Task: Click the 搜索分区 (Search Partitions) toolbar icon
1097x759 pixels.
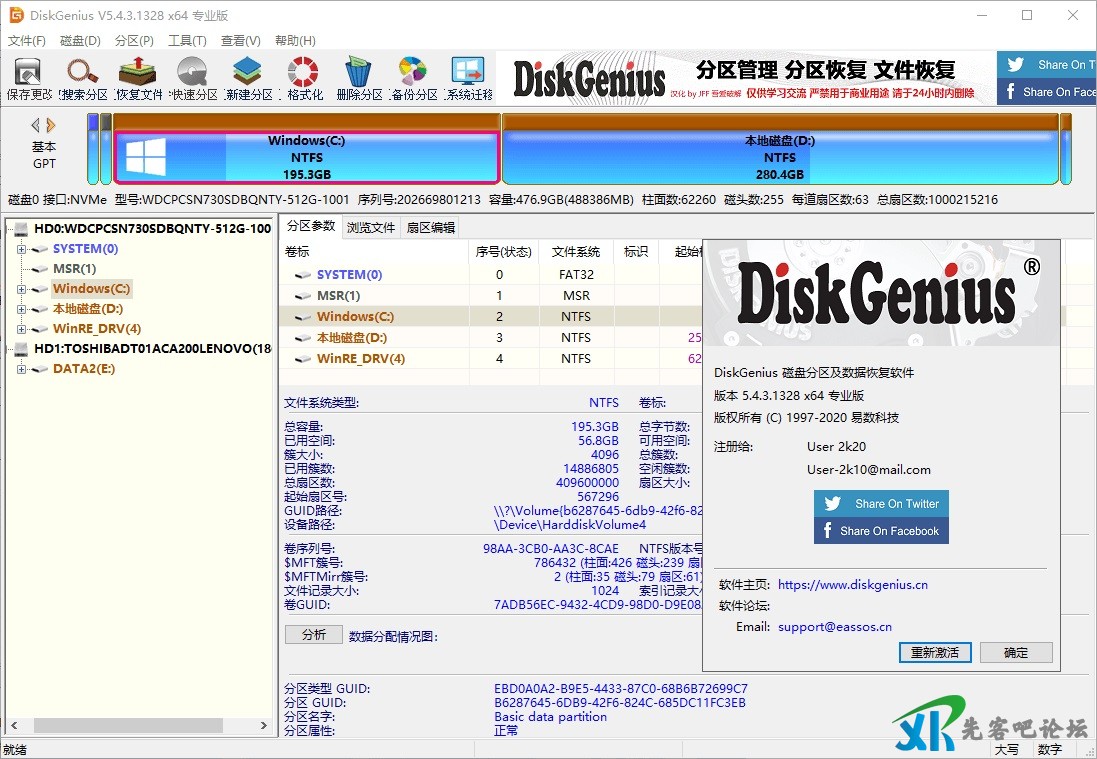Action: pos(83,78)
